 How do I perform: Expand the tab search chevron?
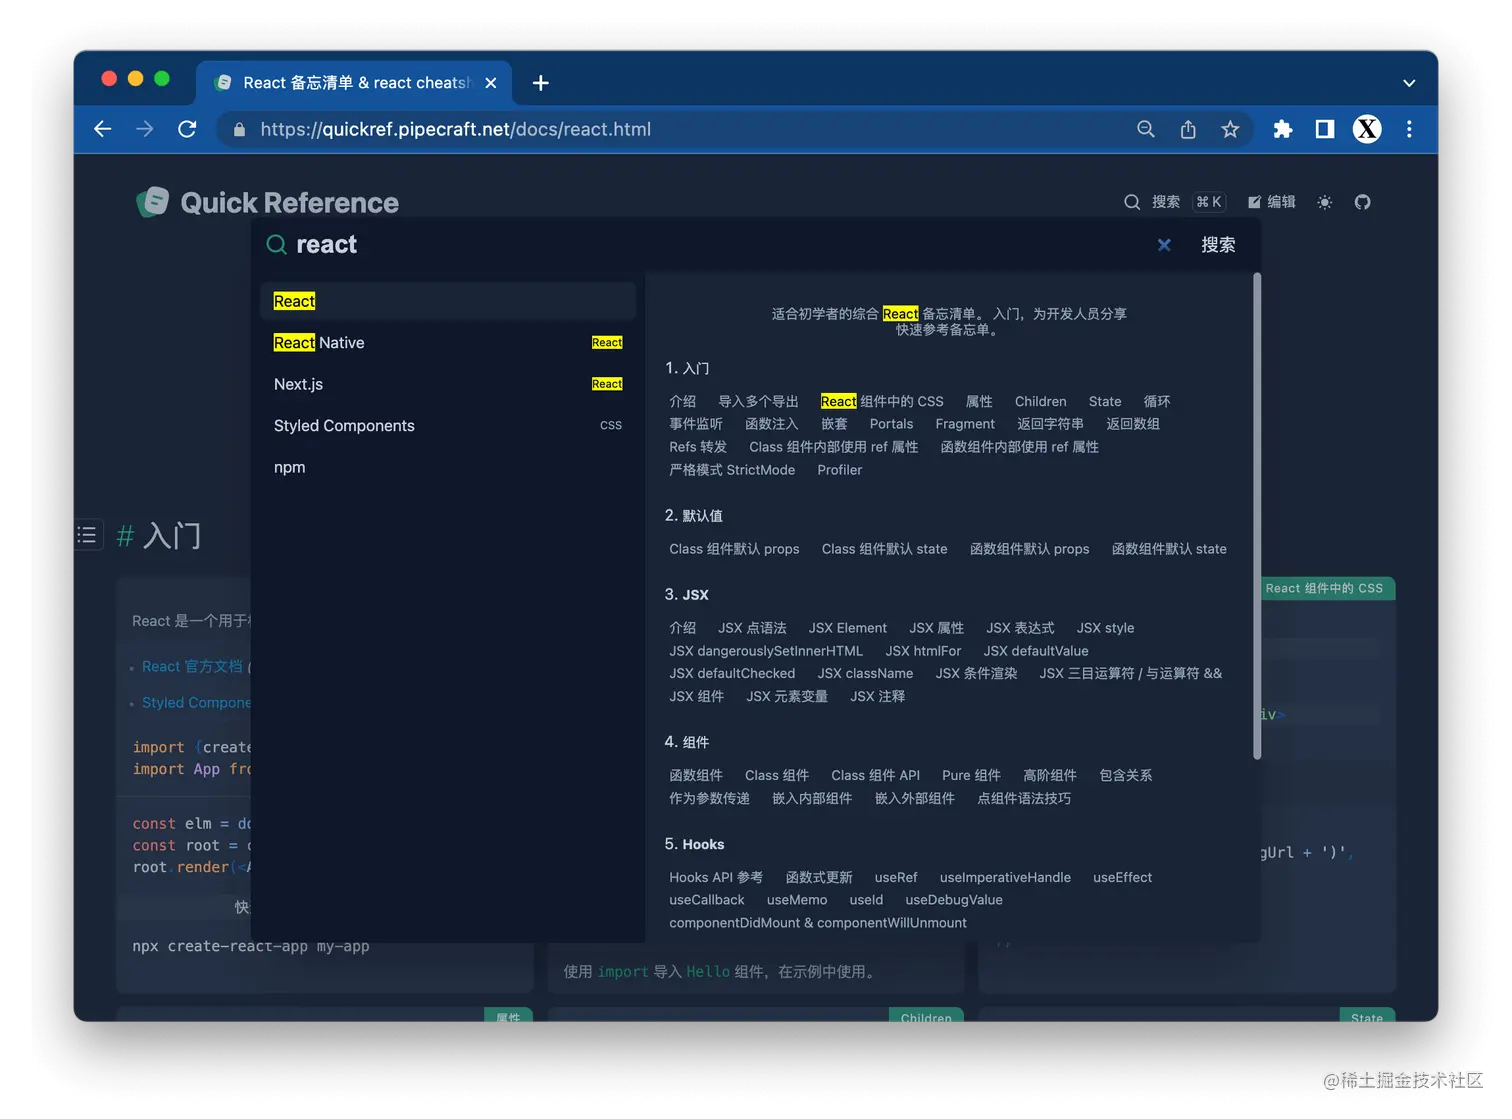pos(1409,83)
